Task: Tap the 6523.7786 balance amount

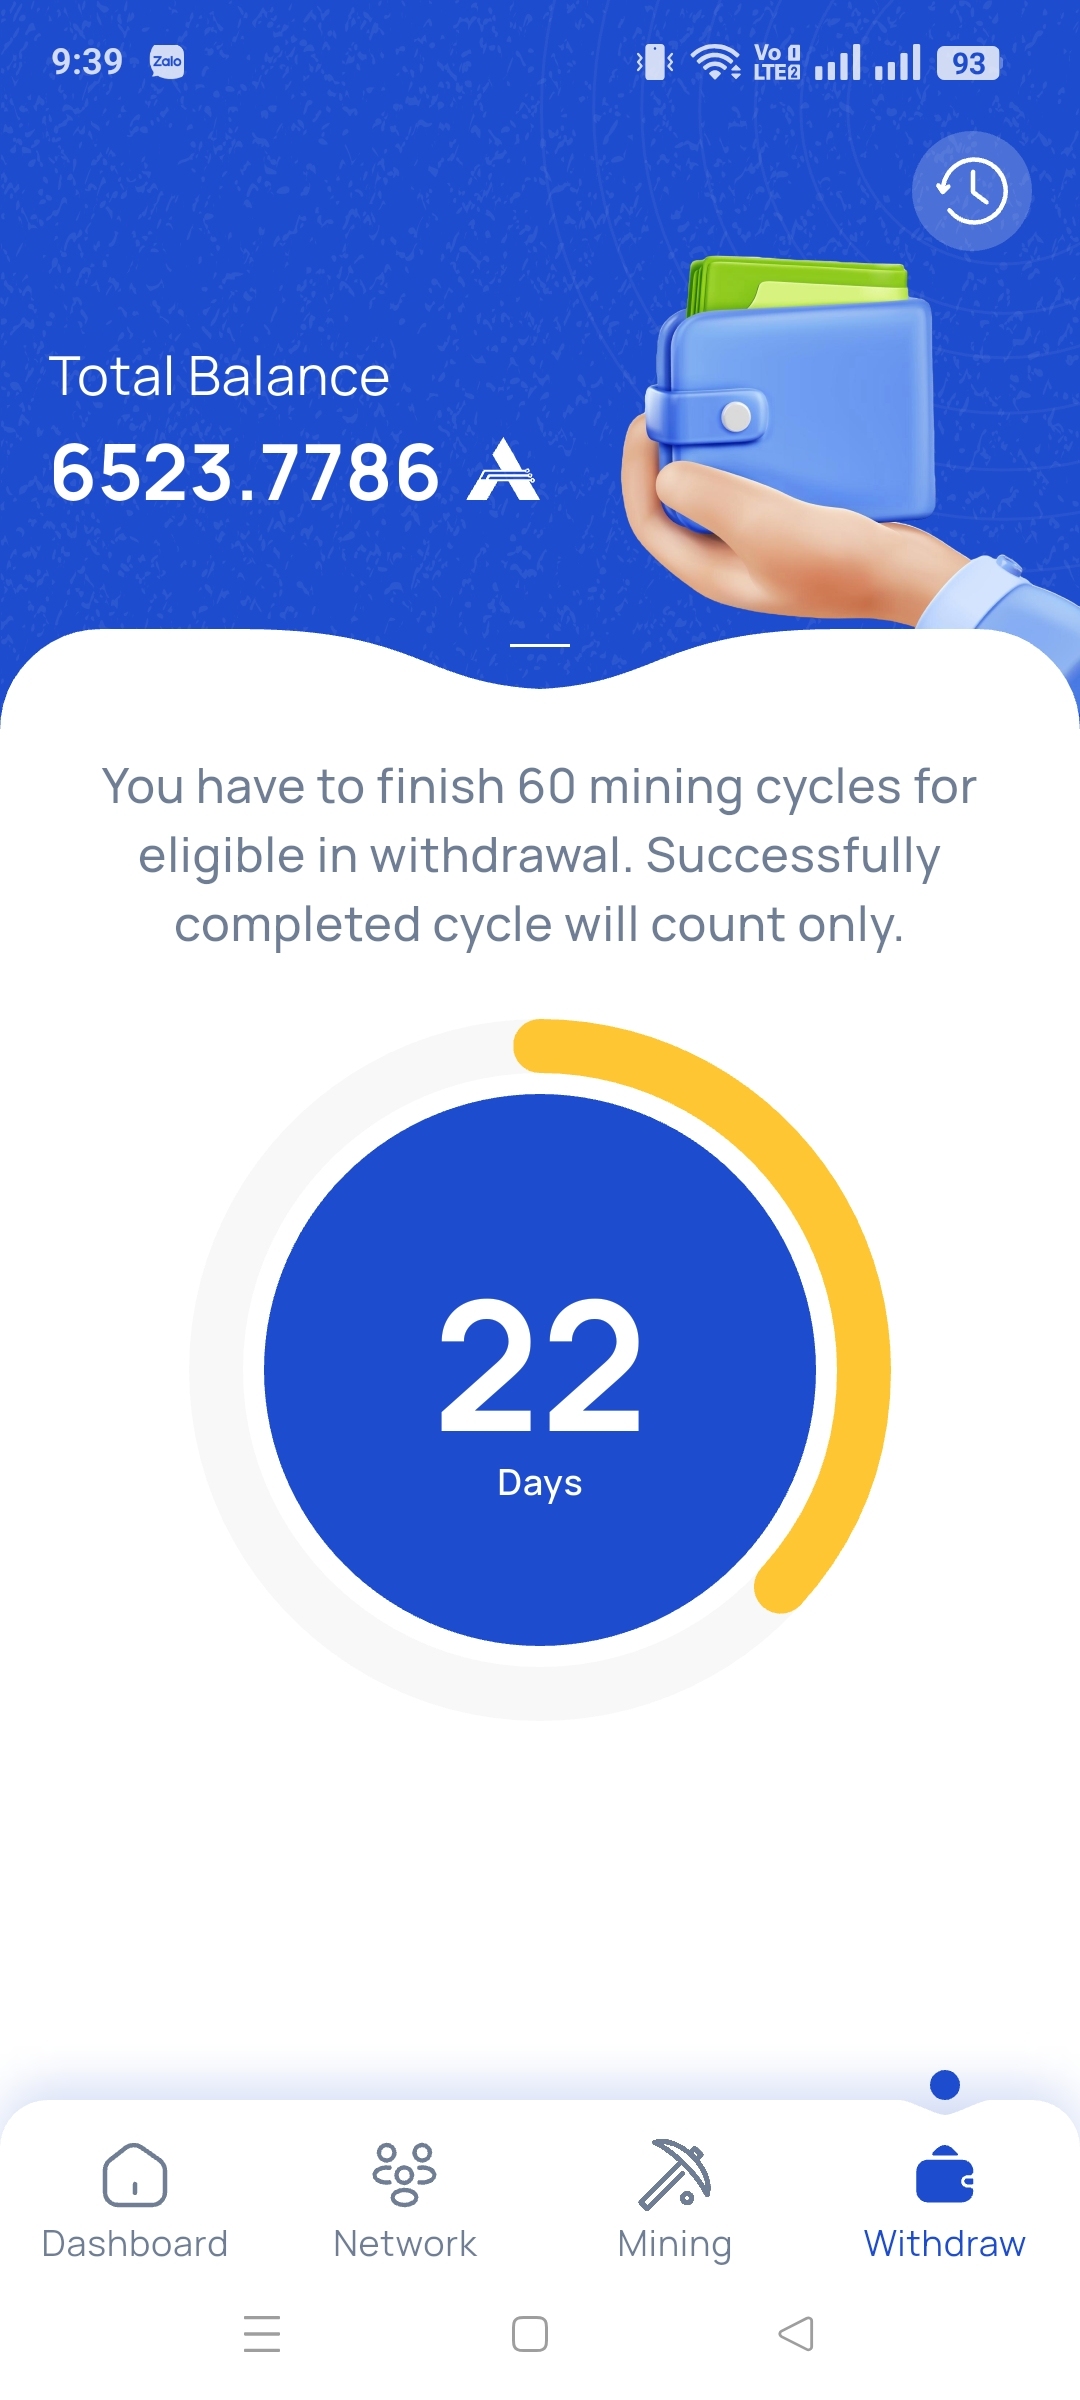Action: [245, 472]
